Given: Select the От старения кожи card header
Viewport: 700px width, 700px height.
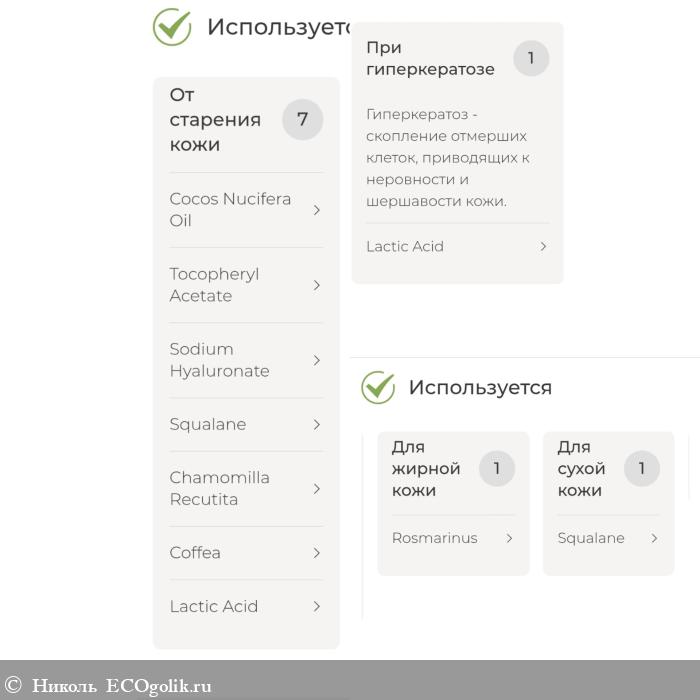Looking at the screenshot, I should coord(215,120).
